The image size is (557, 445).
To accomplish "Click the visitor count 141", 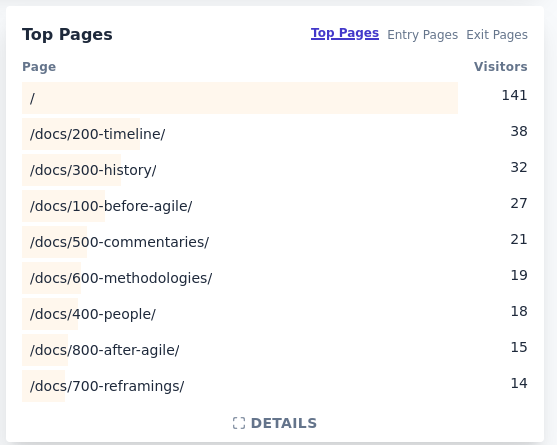I will click(514, 95).
